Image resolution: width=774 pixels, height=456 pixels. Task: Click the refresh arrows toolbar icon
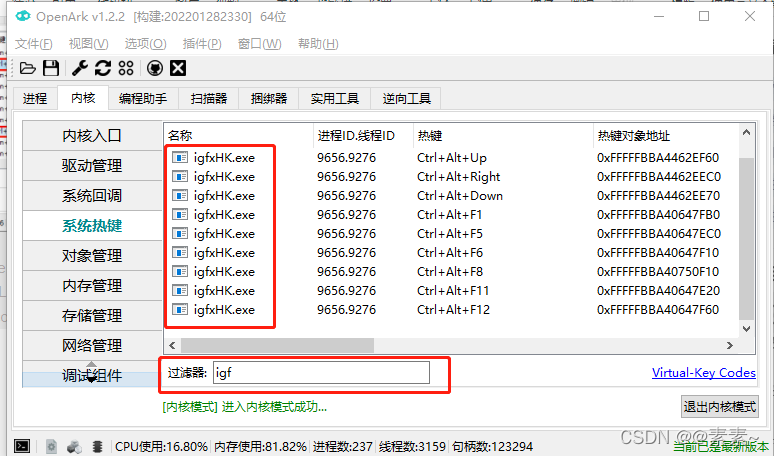click(x=103, y=68)
